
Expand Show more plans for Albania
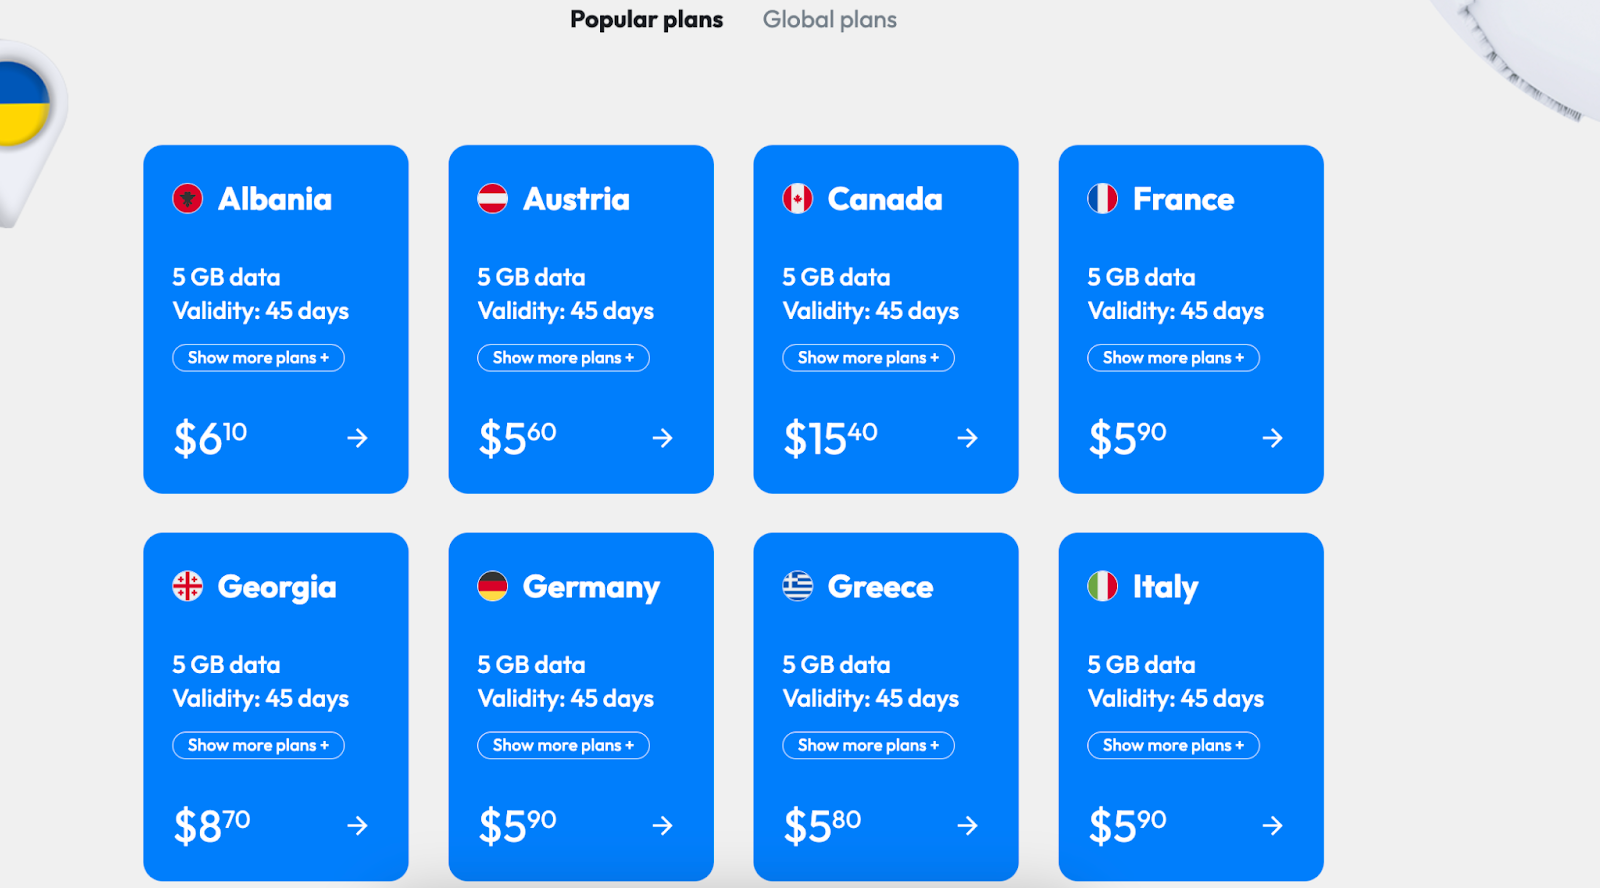[x=258, y=358]
